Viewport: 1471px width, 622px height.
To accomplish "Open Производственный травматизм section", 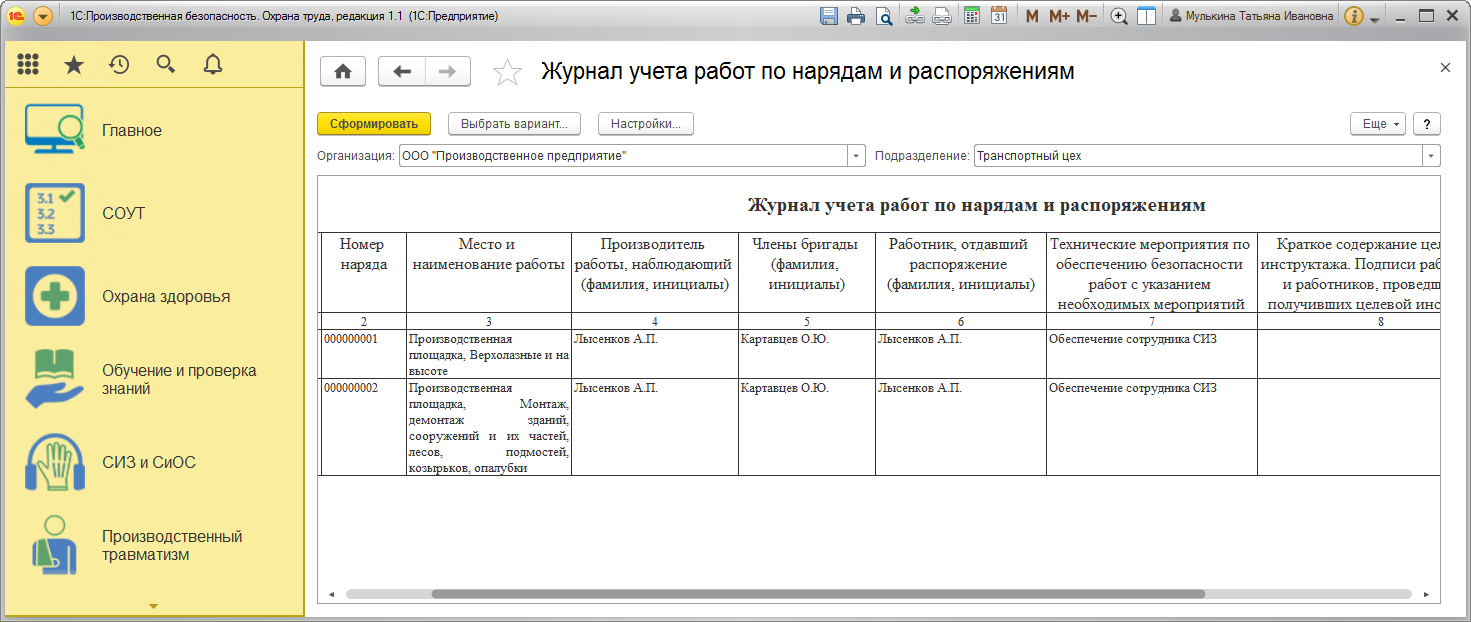I will click(x=154, y=545).
